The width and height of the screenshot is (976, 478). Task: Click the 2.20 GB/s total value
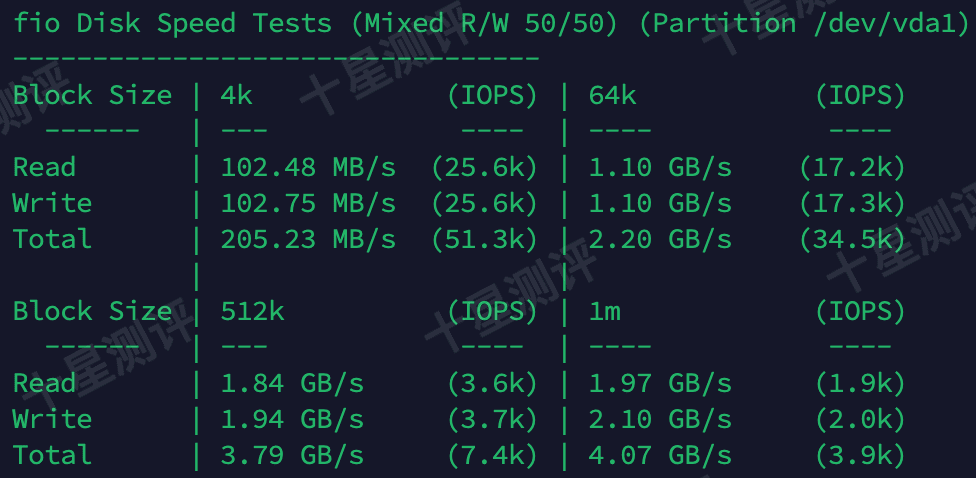coord(660,239)
